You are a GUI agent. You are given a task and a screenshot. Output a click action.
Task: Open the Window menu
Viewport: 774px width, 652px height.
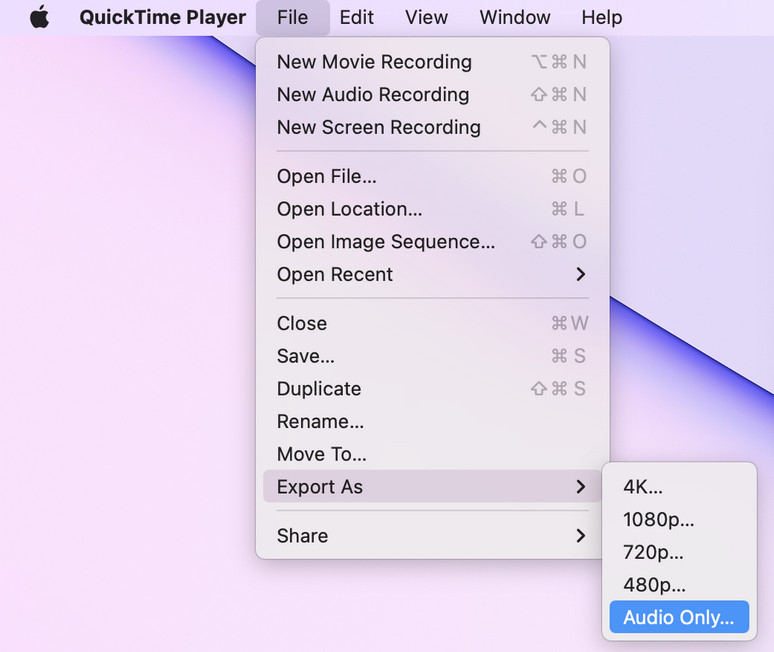coord(515,17)
